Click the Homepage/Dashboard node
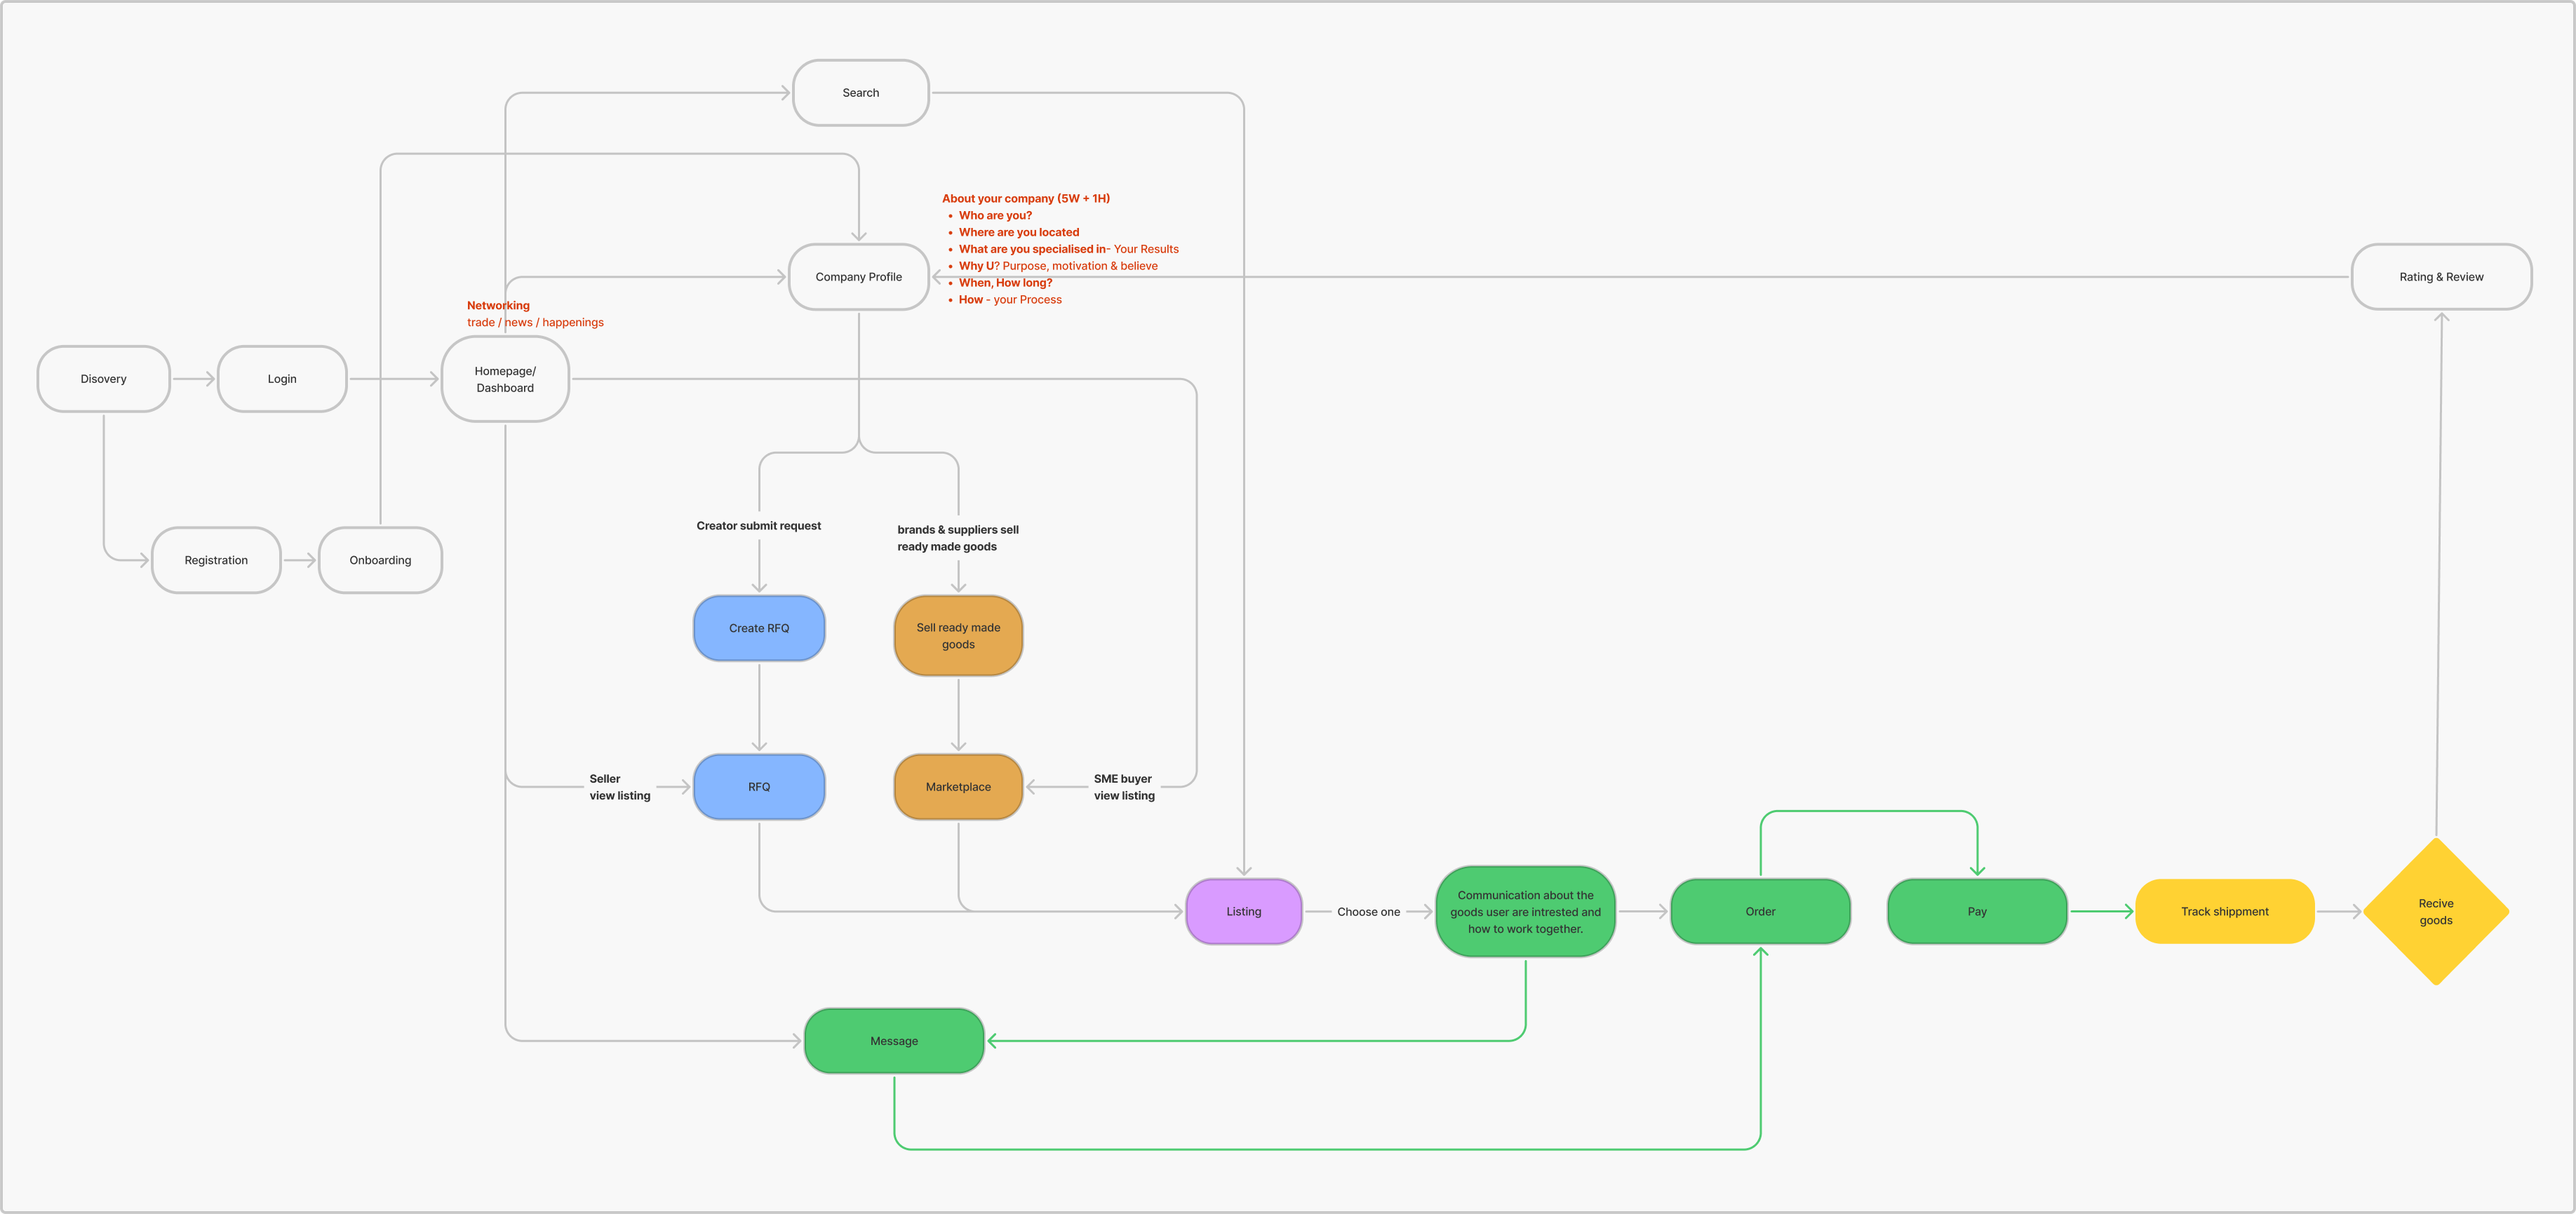2576x1214 pixels. (x=505, y=379)
